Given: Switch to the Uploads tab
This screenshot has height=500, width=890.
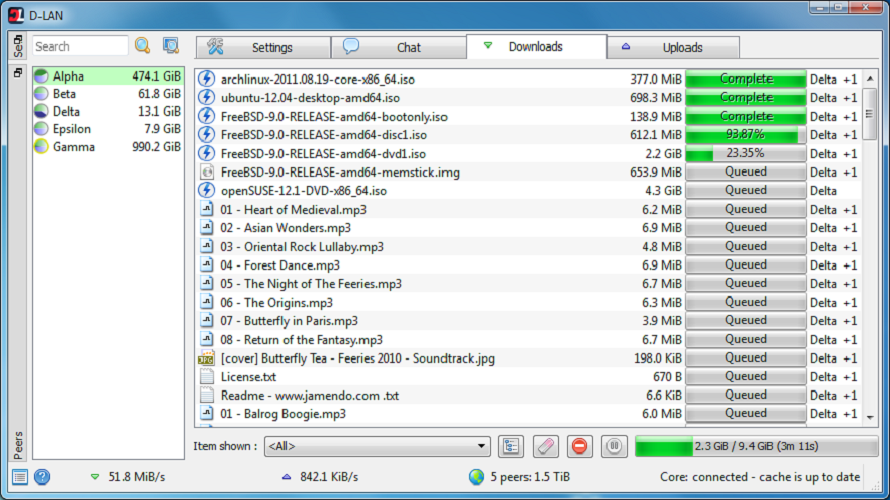Looking at the screenshot, I should click(673, 47).
